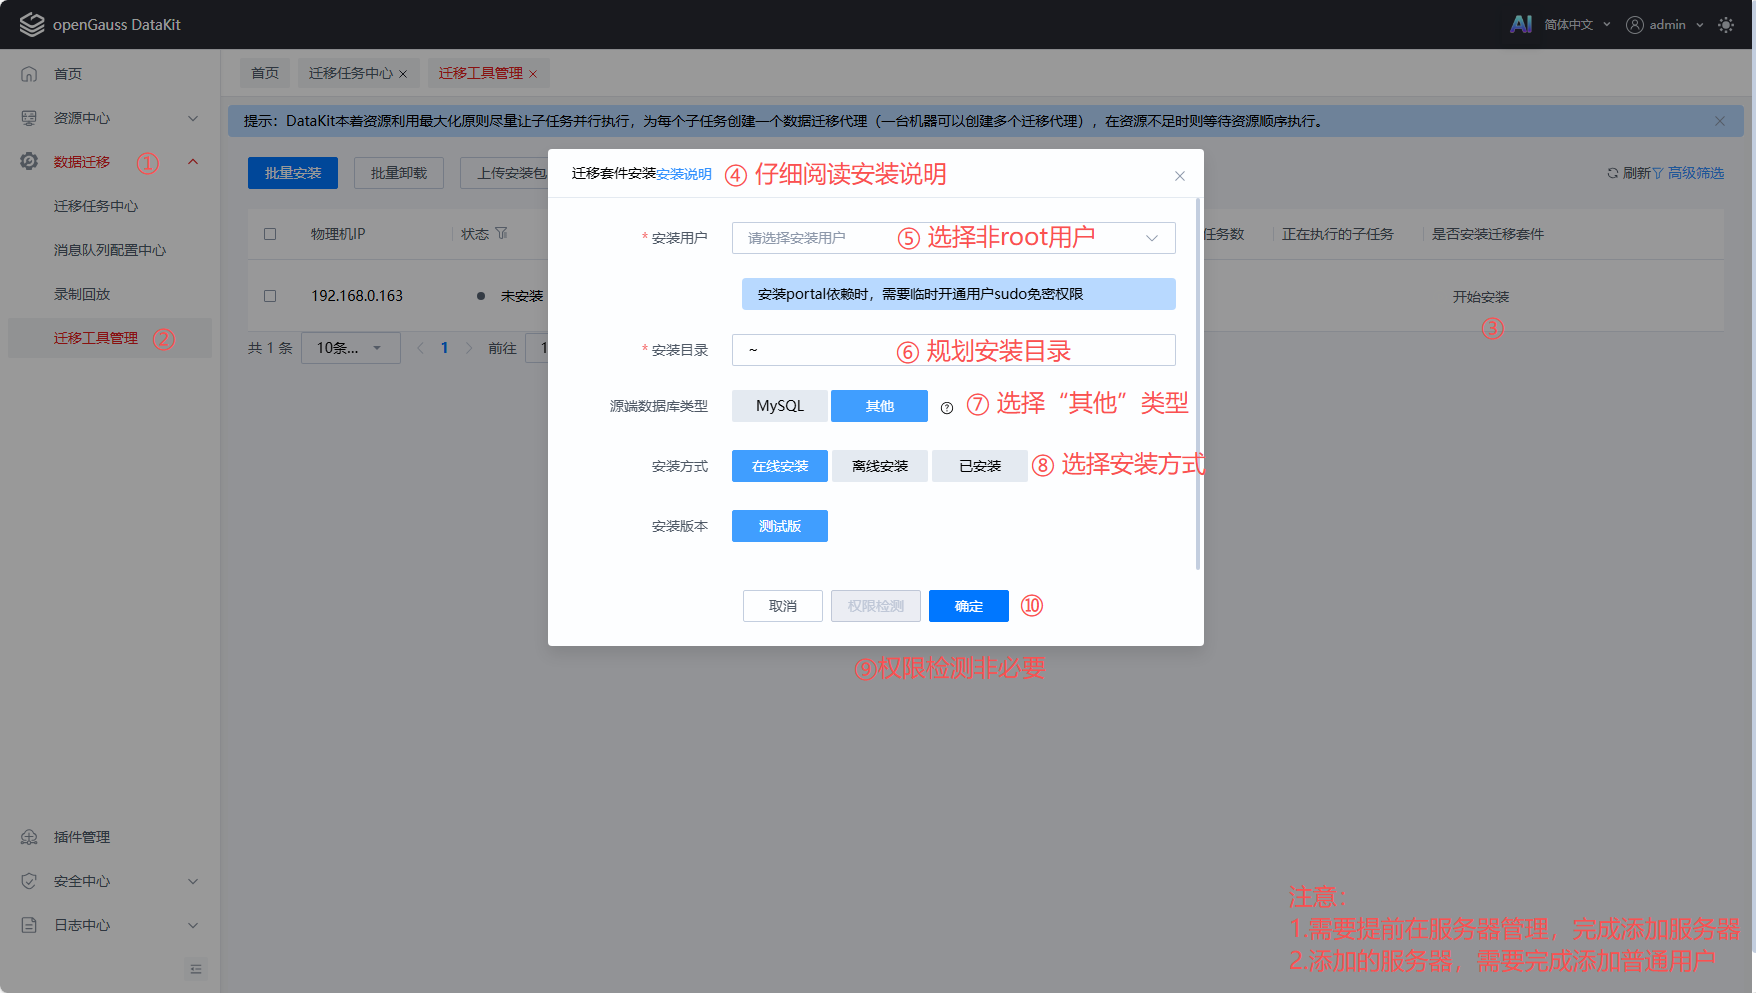Image resolution: width=1756 pixels, height=993 pixels.
Task: Check the table header select-all checkbox
Action: (x=270, y=234)
